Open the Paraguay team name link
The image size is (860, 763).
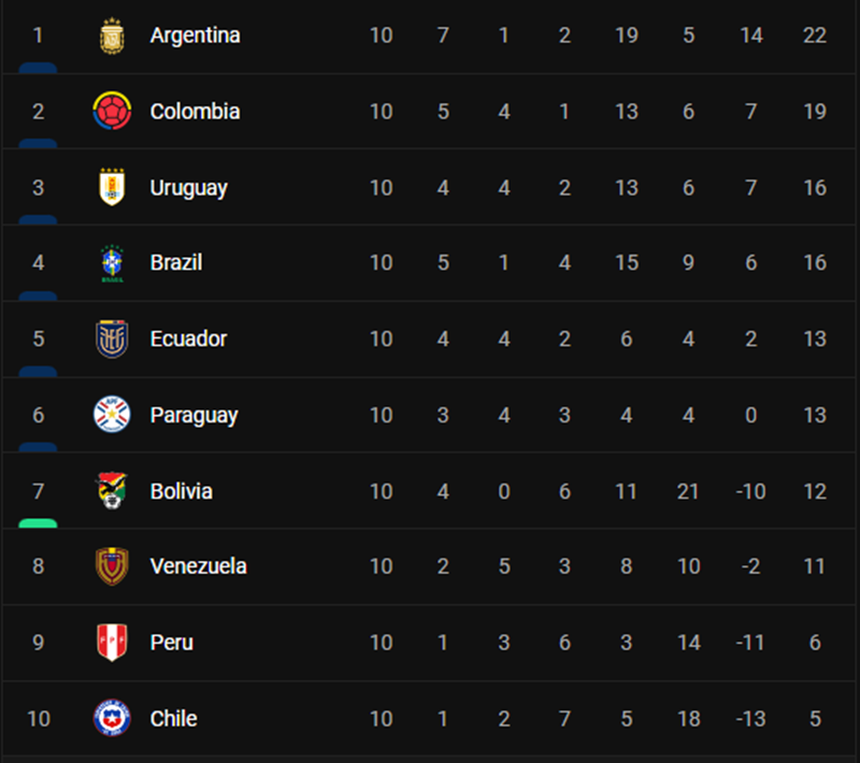194,414
